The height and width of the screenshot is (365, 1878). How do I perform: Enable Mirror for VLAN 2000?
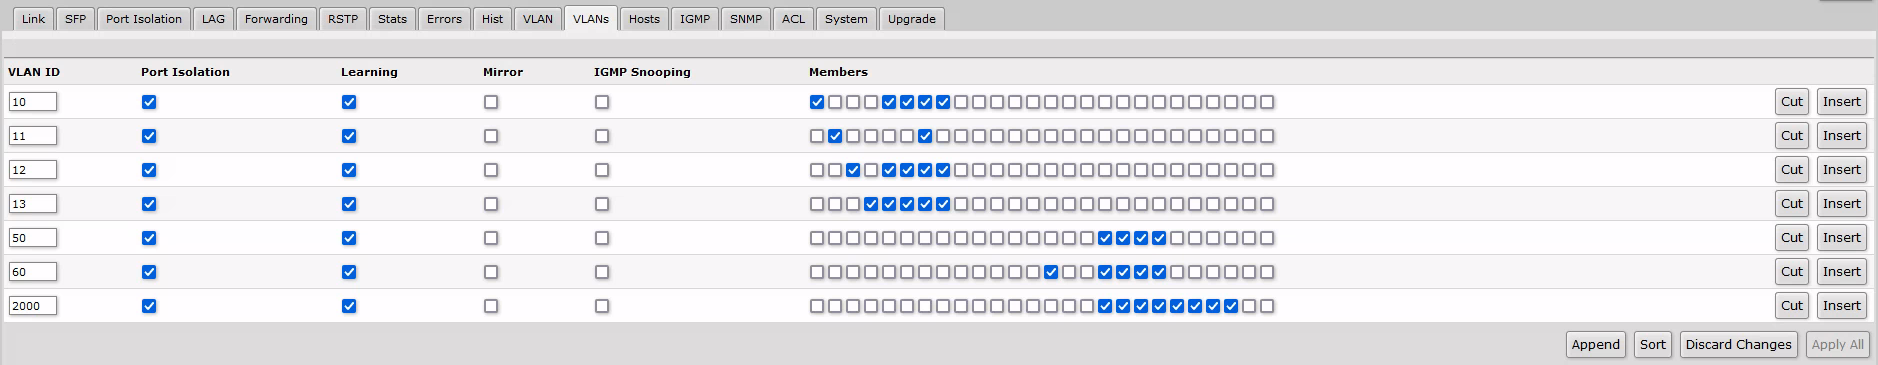tap(491, 306)
